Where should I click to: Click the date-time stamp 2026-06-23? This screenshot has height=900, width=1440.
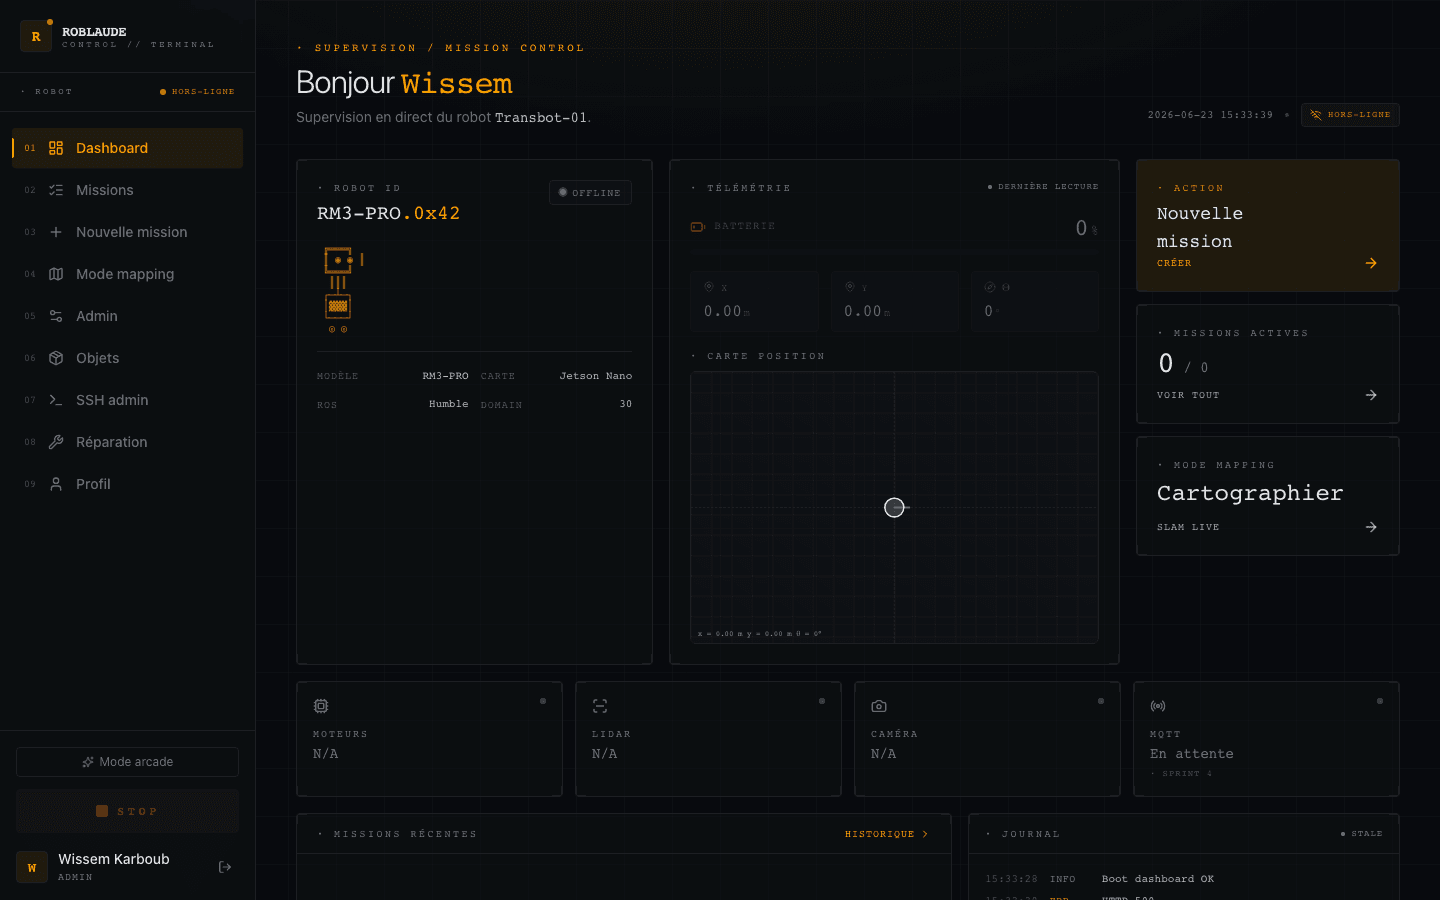pos(1210,115)
